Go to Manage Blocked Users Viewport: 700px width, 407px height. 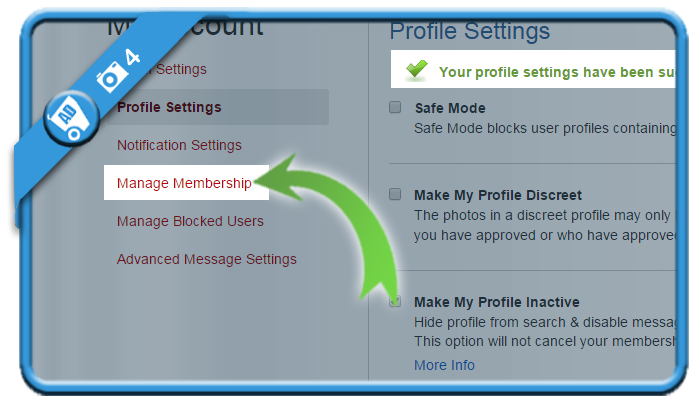coord(190,221)
